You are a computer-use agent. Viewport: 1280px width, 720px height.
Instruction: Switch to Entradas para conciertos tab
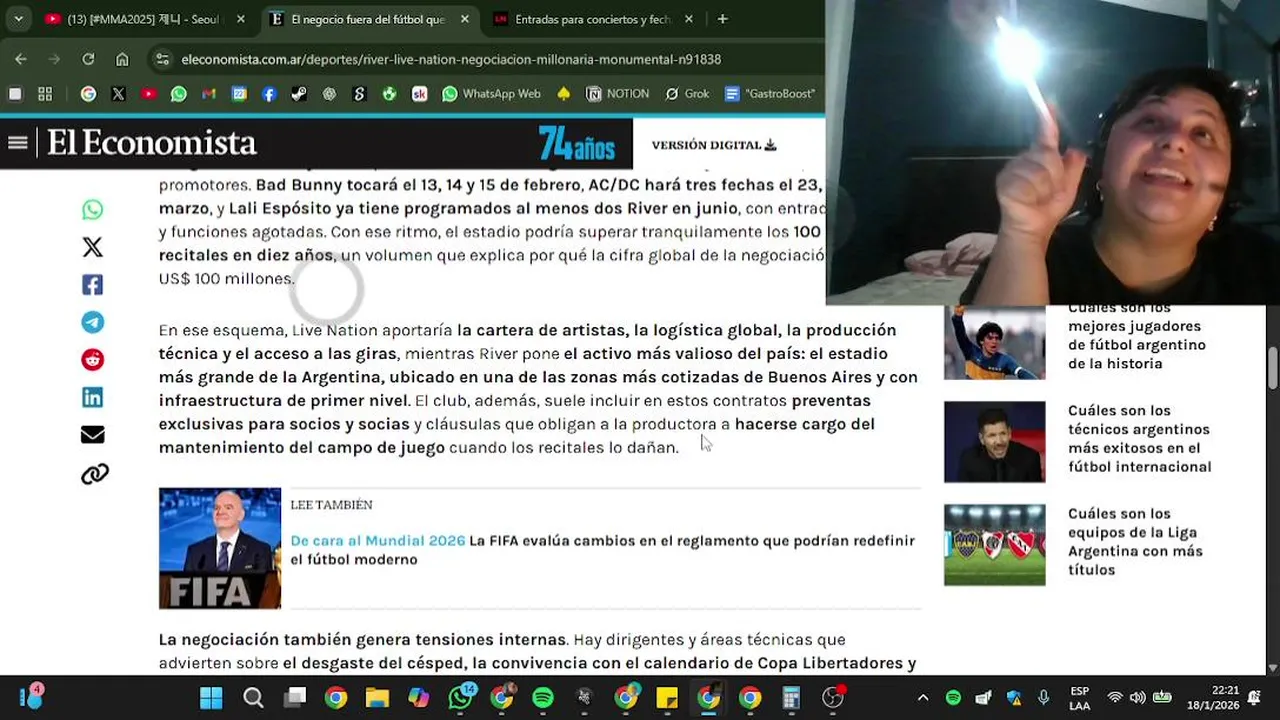[593, 19]
